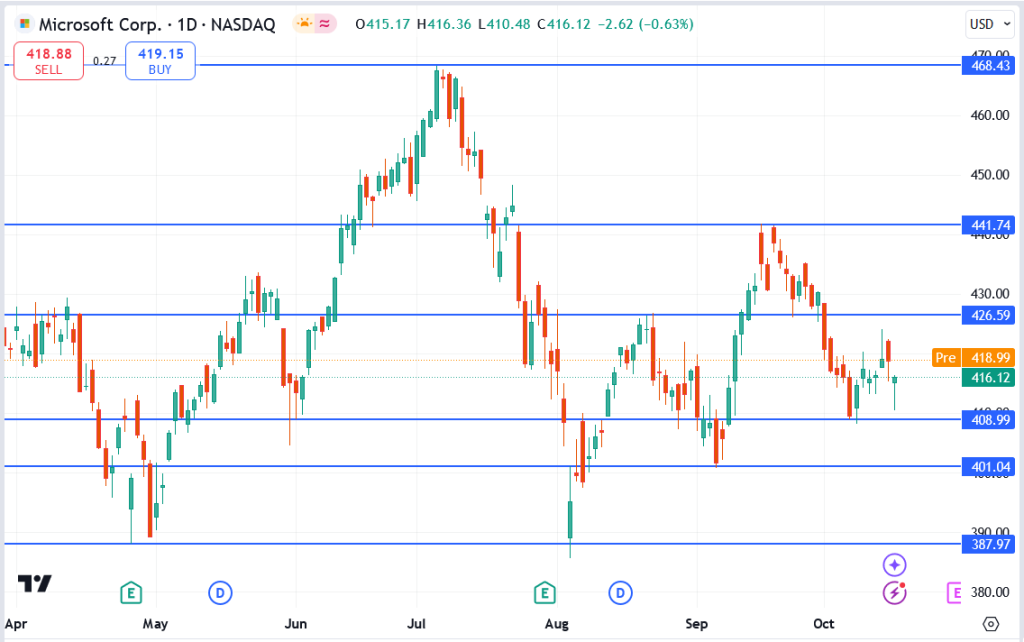Image resolution: width=1024 pixels, height=642 pixels.
Task: Open the late July earnings E marker
Action: pyautogui.click(x=545, y=593)
